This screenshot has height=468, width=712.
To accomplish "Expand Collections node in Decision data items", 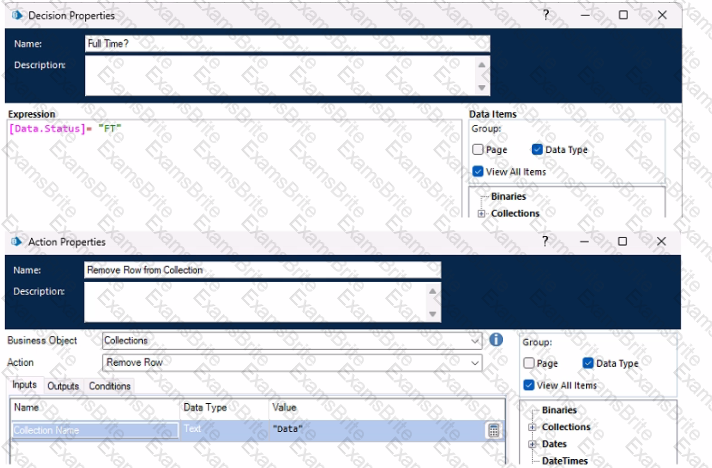I will (481, 214).
